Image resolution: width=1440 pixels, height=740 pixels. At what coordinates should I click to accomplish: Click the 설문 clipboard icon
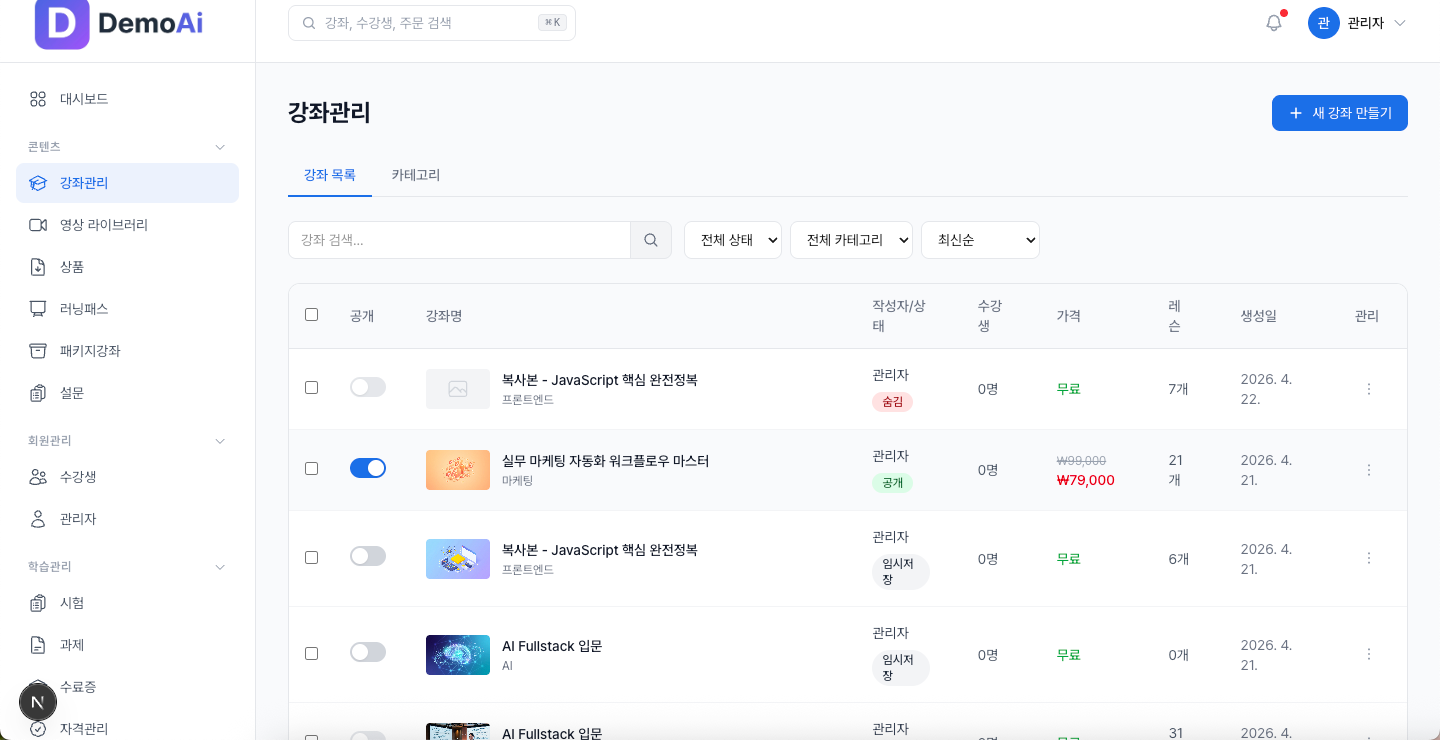click(38, 393)
